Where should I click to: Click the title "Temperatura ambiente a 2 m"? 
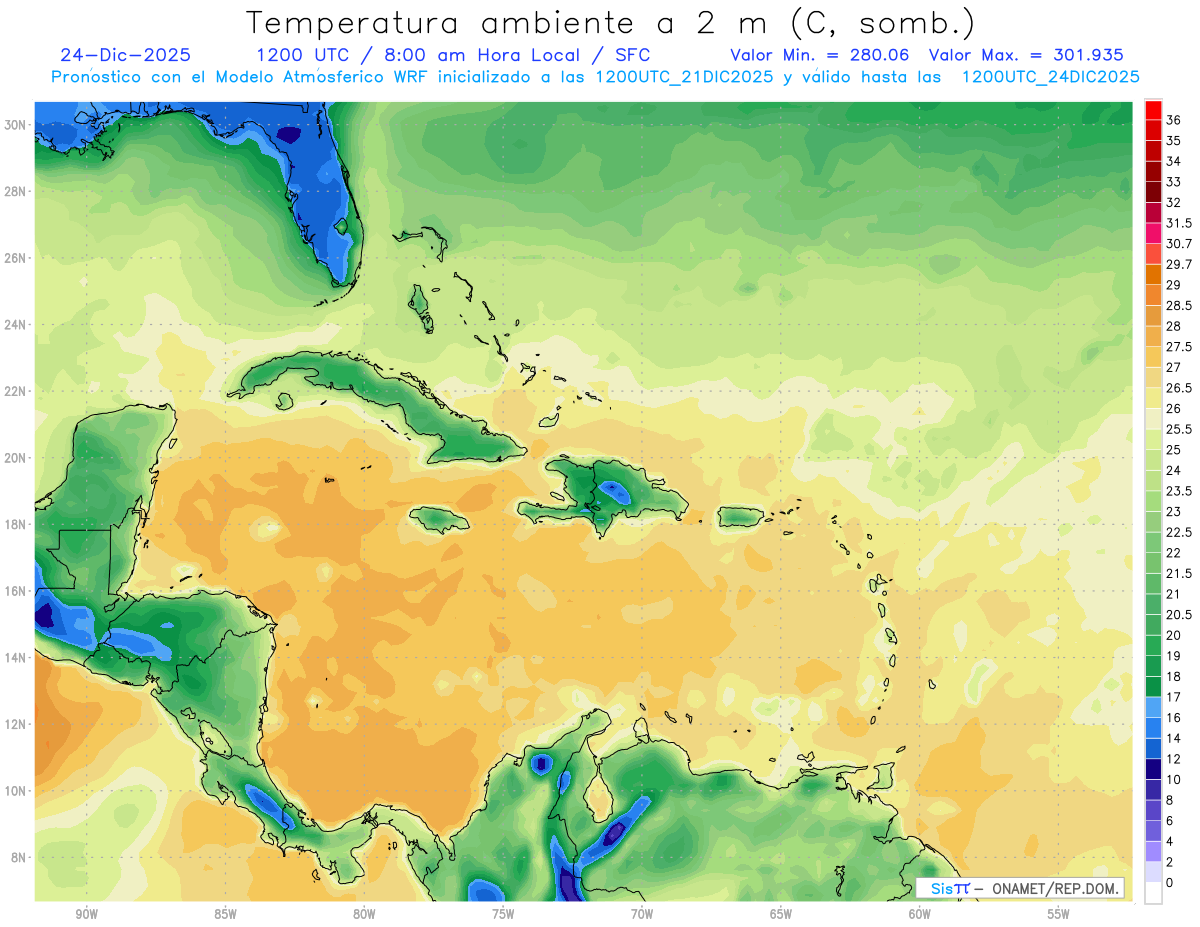(x=511, y=22)
